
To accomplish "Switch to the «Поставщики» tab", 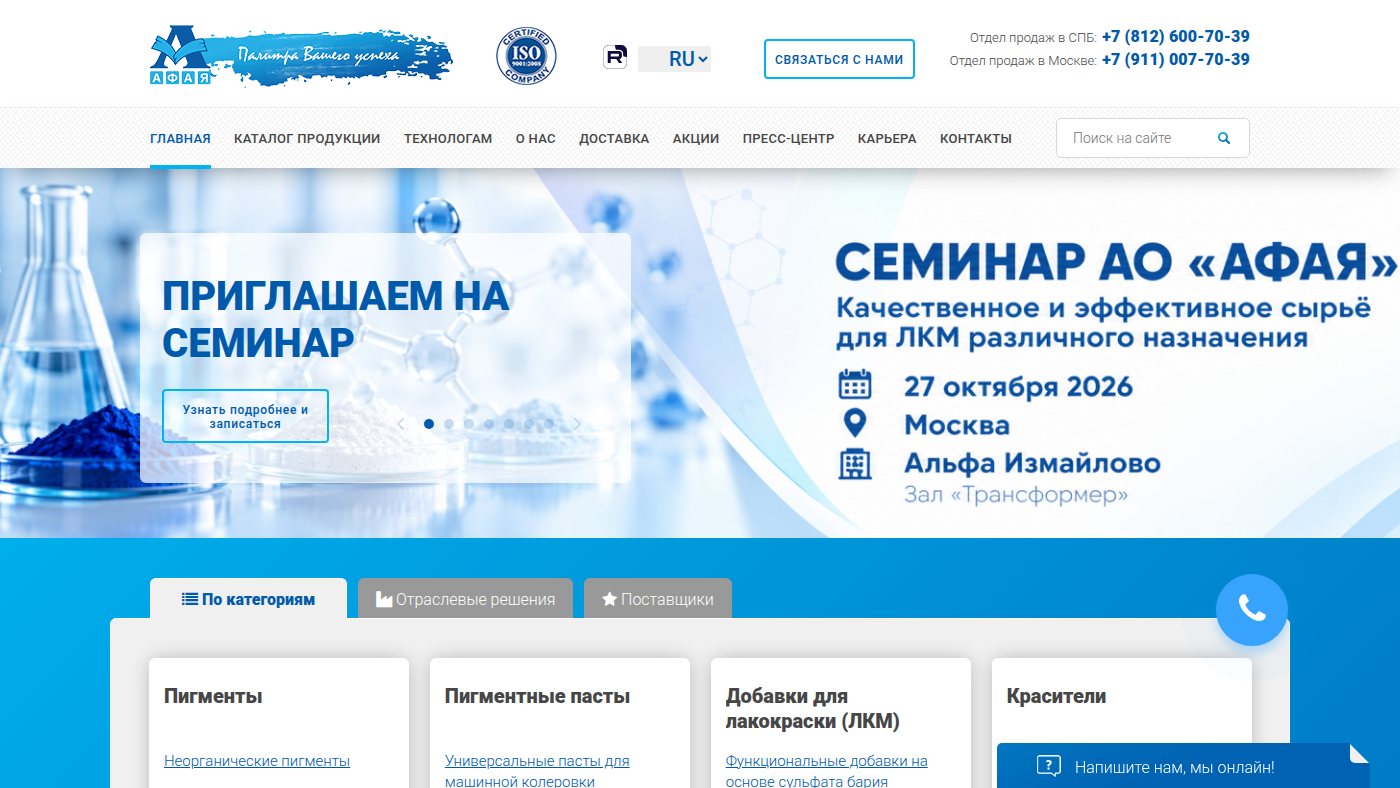I will coord(658,599).
